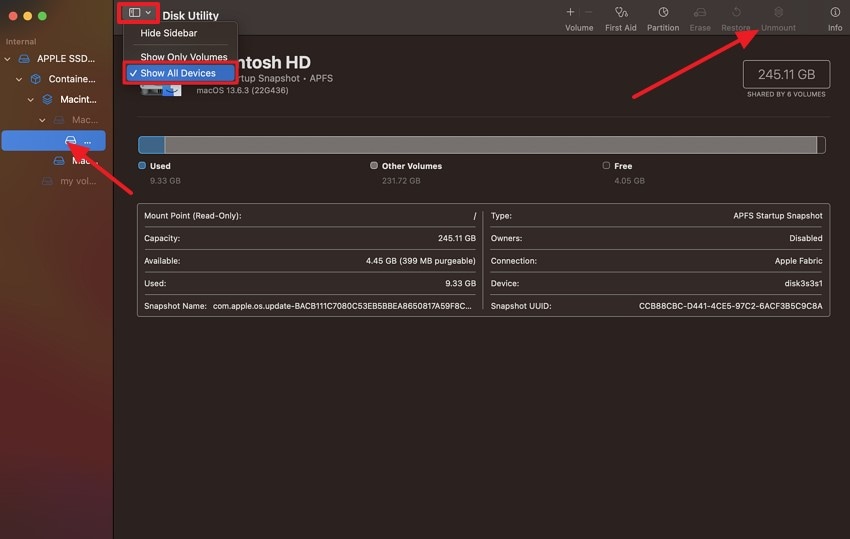Screen dimensions: 850x539
Task: Collapse the Containe... tree chevron
Action: point(19,79)
